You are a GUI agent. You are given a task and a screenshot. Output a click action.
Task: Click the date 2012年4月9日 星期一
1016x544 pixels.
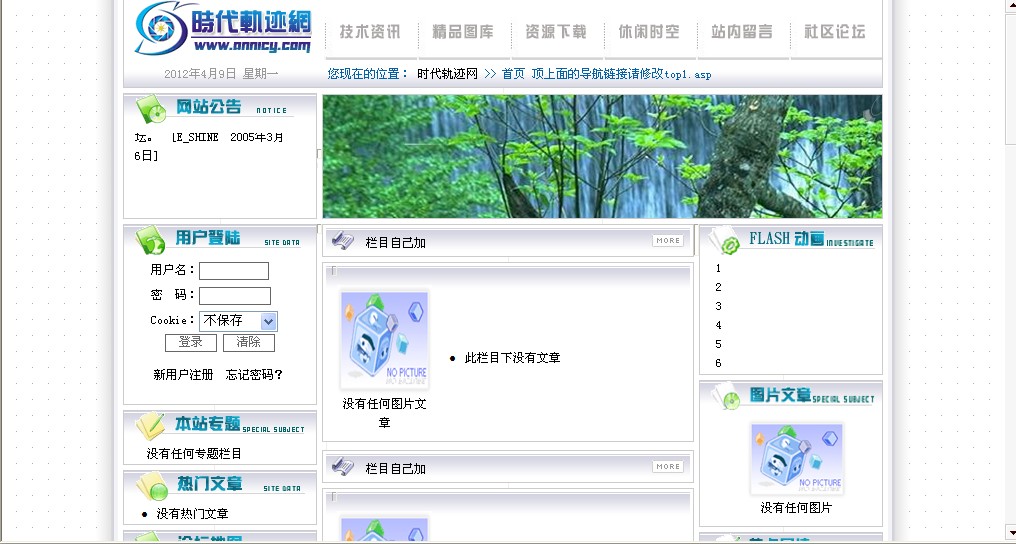221,74
